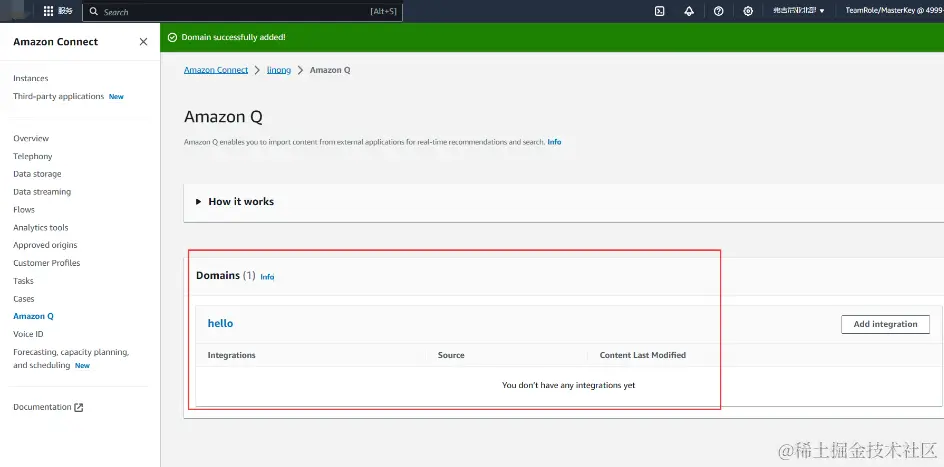This screenshot has width=944, height=467.
Task: Select Amazon Q in the sidebar
Action: (x=34, y=317)
